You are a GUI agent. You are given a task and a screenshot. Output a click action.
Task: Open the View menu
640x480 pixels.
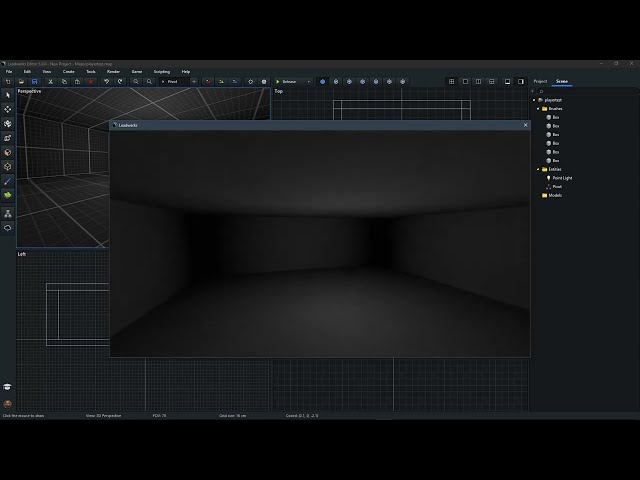[x=47, y=71]
